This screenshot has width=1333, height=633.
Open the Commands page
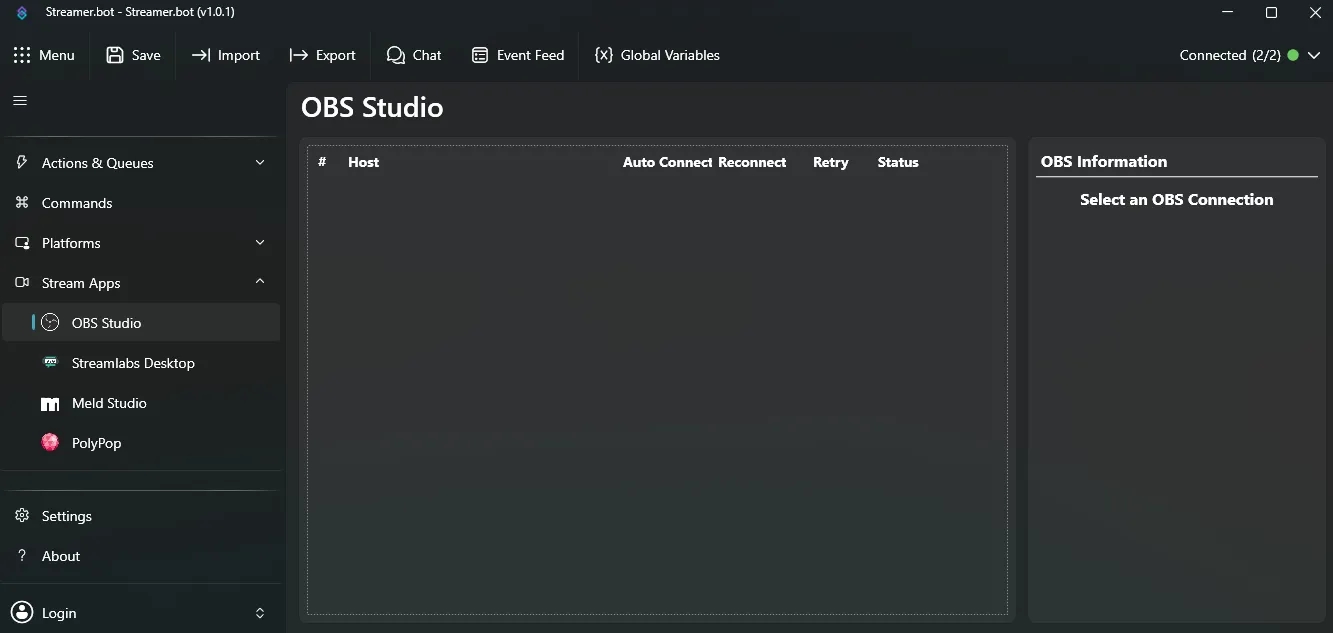click(77, 203)
